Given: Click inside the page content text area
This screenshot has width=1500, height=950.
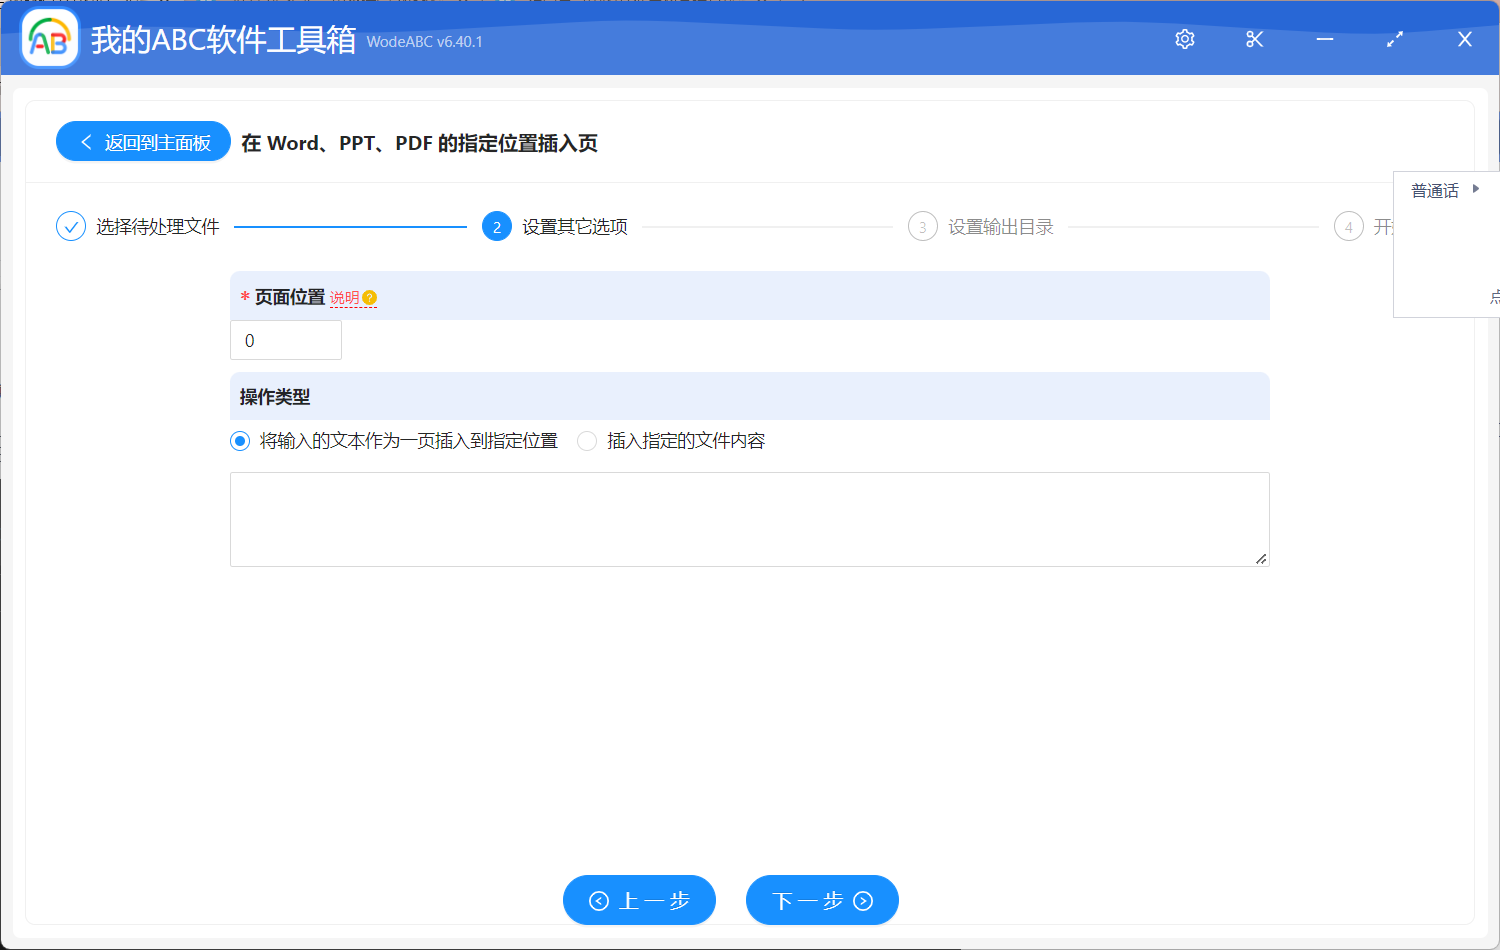Looking at the screenshot, I should pos(749,518).
